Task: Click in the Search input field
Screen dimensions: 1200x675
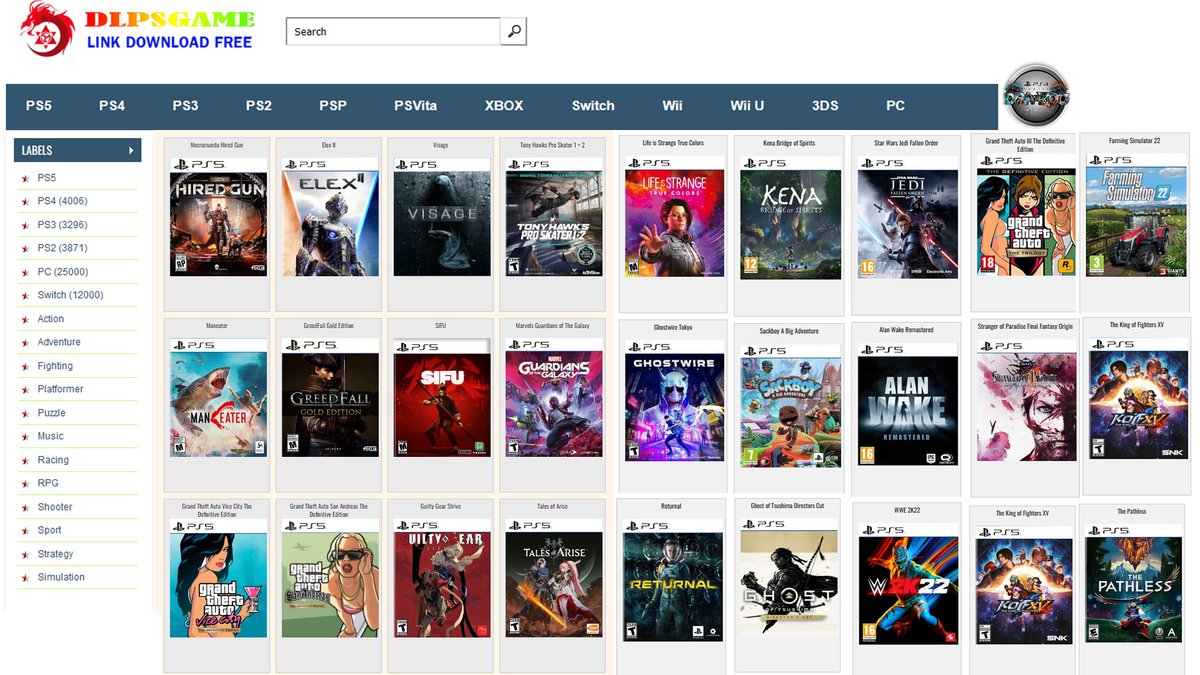Action: pyautogui.click(x=393, y=31)
